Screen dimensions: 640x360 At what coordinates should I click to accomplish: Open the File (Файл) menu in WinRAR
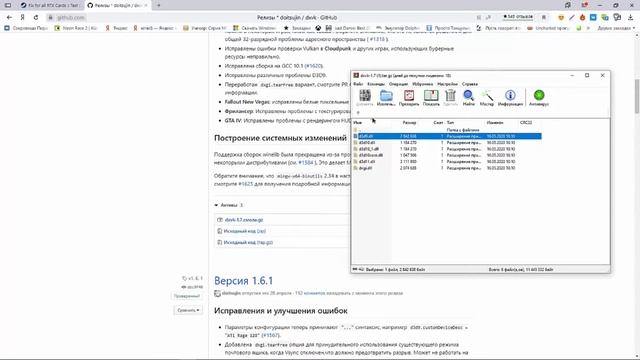click(x=358, y=84)
